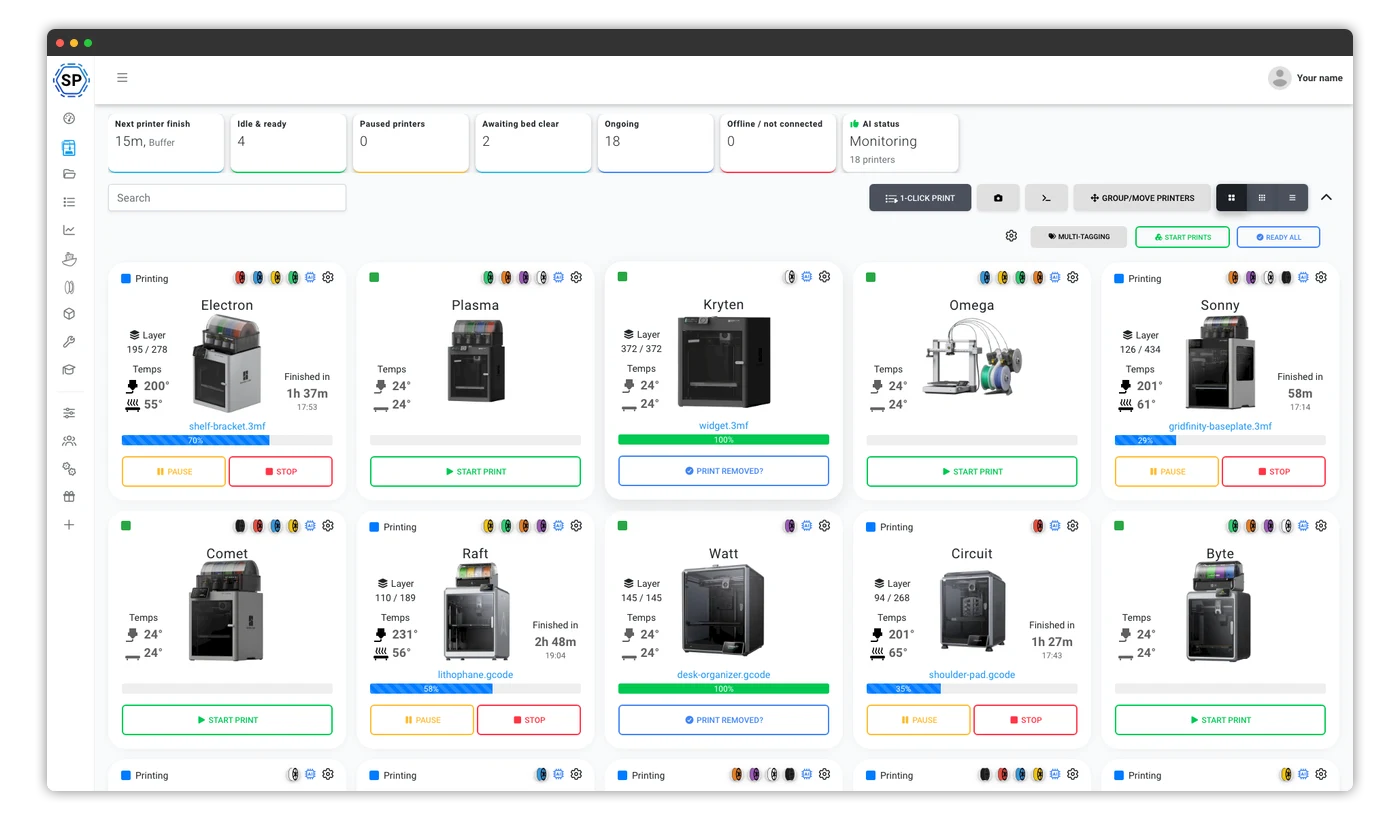This screenshot has width=1400, height=819.
Task: Click the camera snapshot toolbar button
Action: click(998, 198)
